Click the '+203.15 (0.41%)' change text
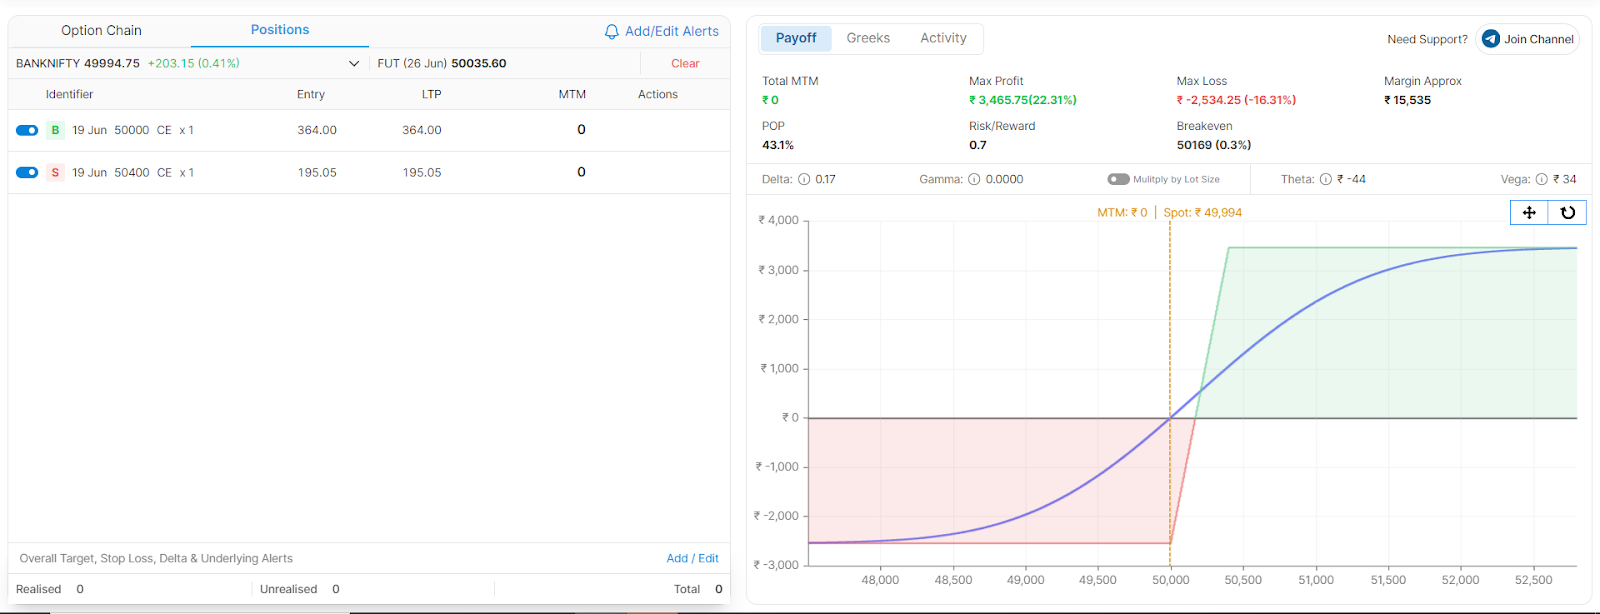 [x=193, y=64]
